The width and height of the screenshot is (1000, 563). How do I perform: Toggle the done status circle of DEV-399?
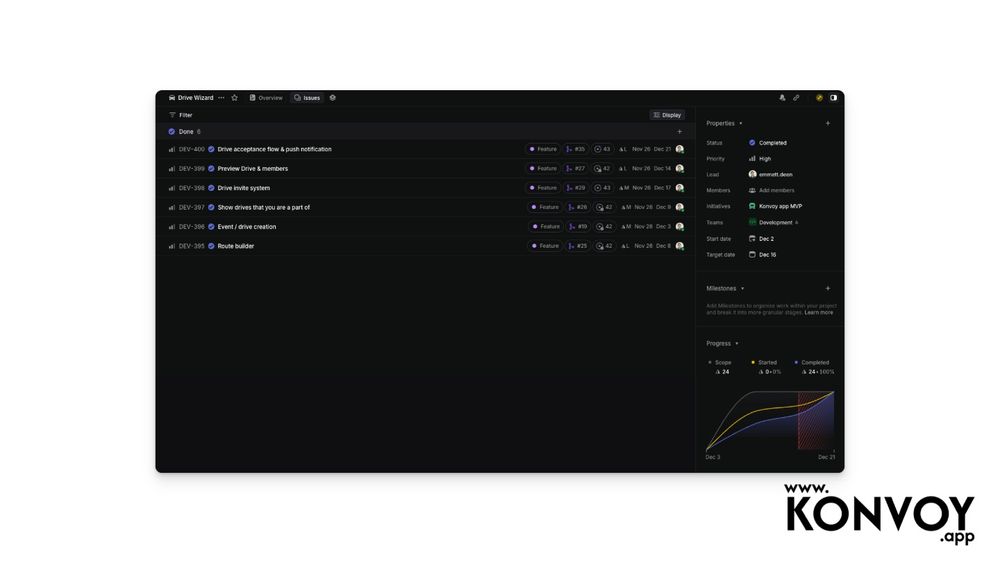pyautogui.click(x=211, y=168)
